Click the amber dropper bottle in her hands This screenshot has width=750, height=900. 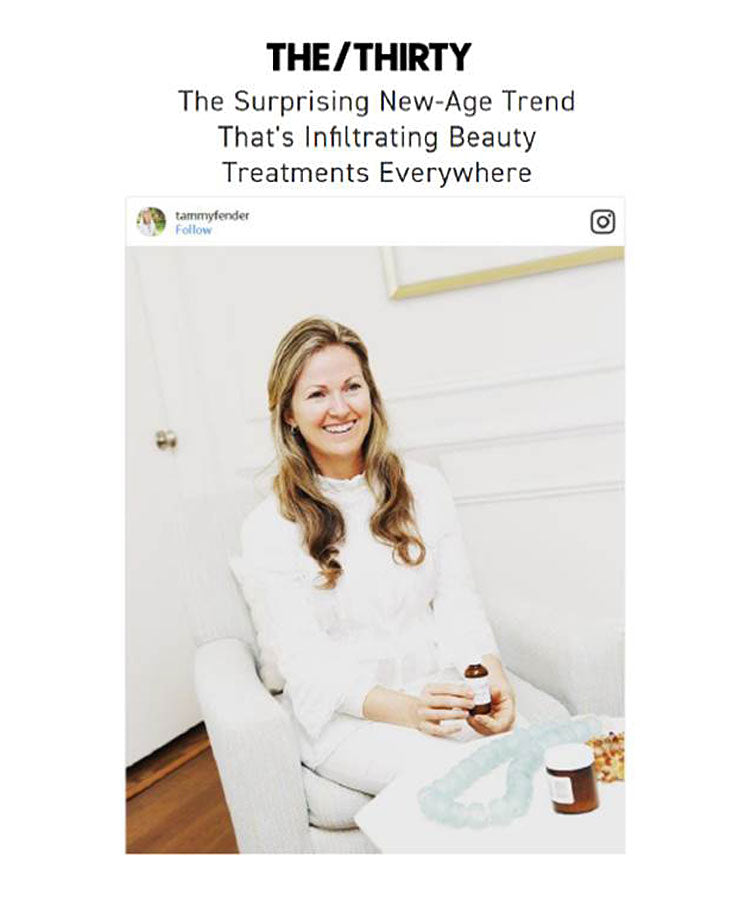tap(477, 688)
